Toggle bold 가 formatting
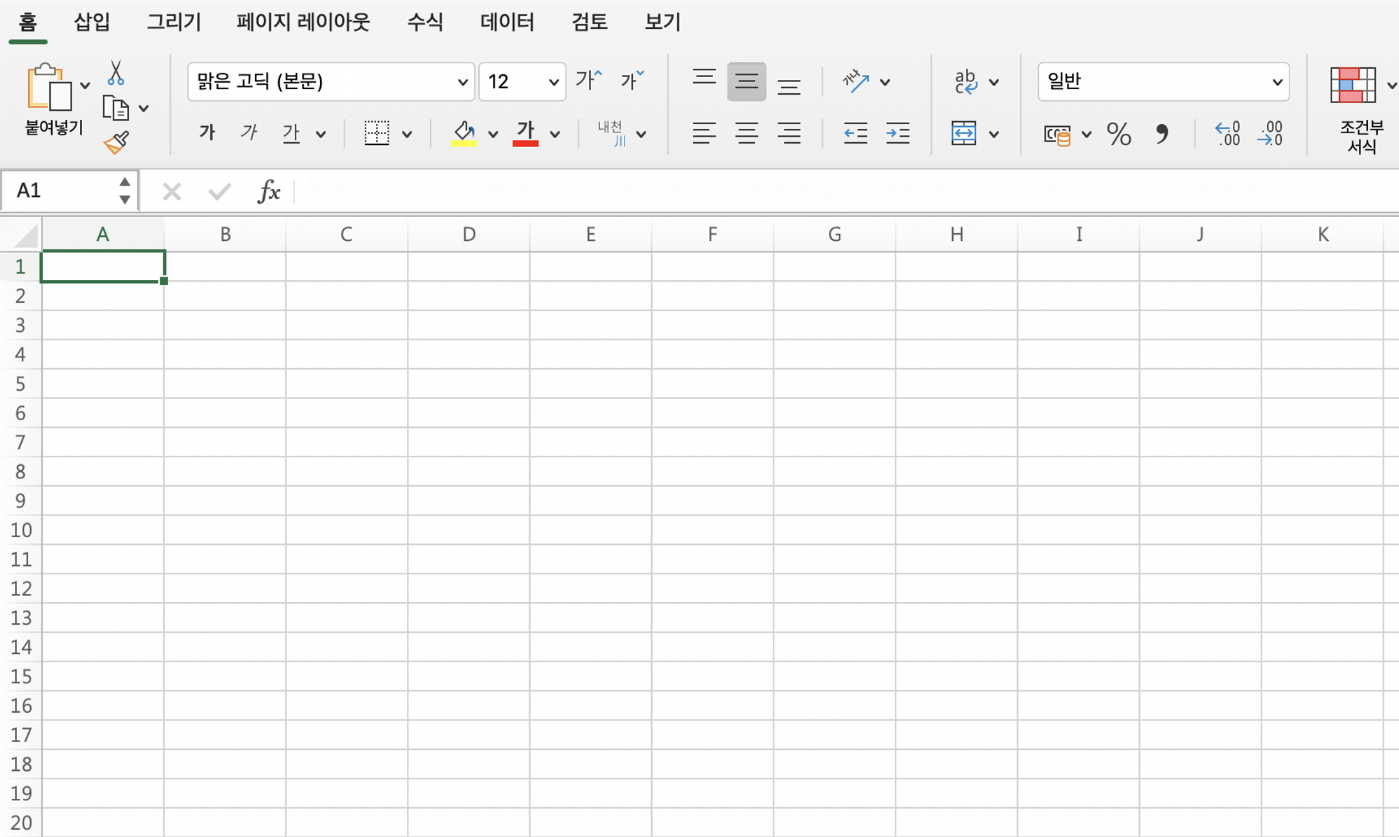Viewport: 1399px width, 837px height. click(207, 133)
